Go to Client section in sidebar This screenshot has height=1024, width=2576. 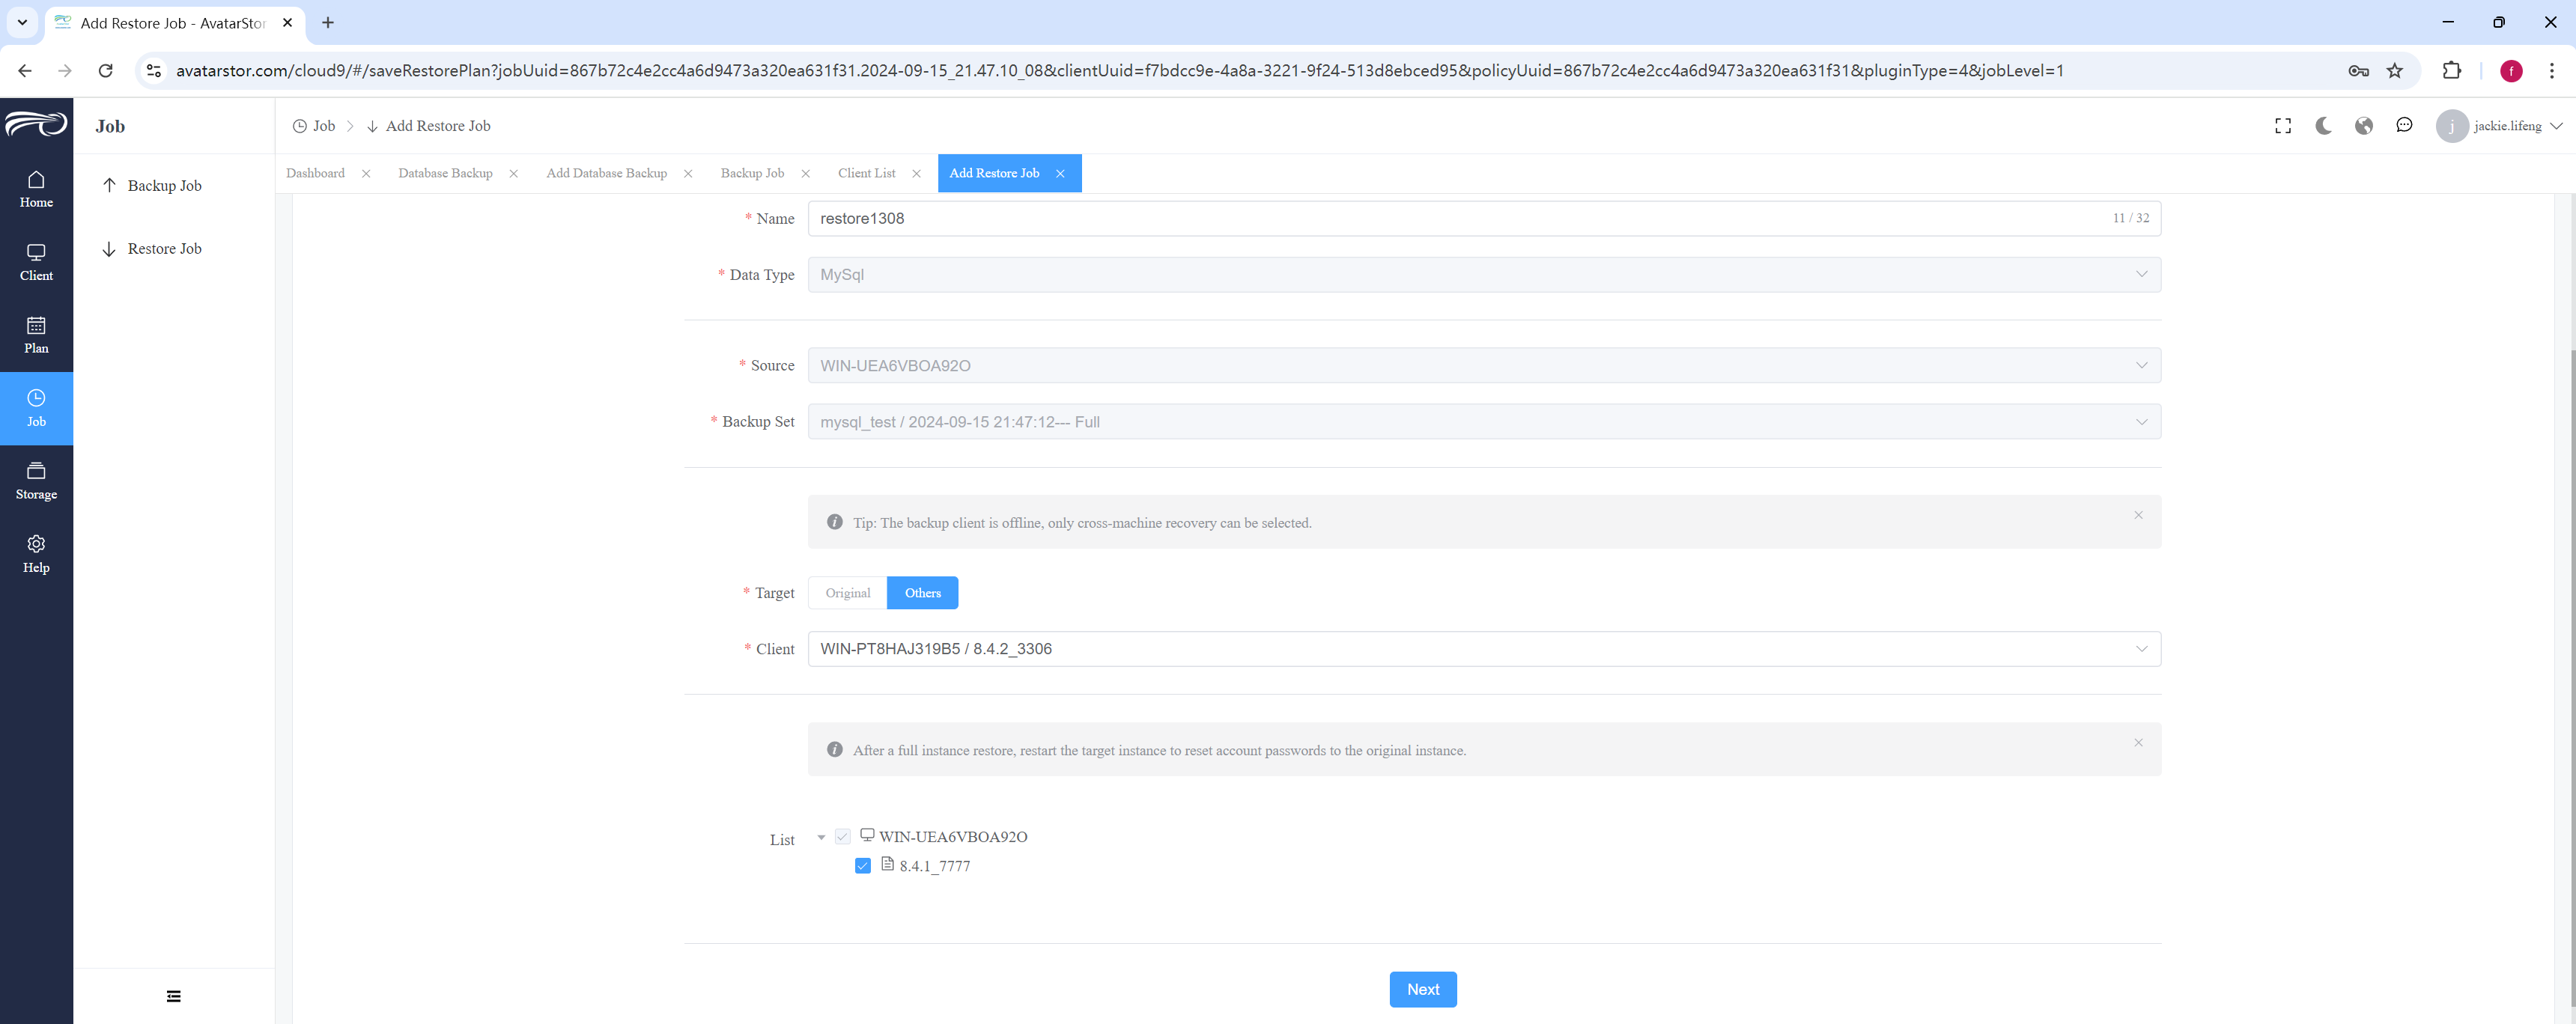[36, 262]
